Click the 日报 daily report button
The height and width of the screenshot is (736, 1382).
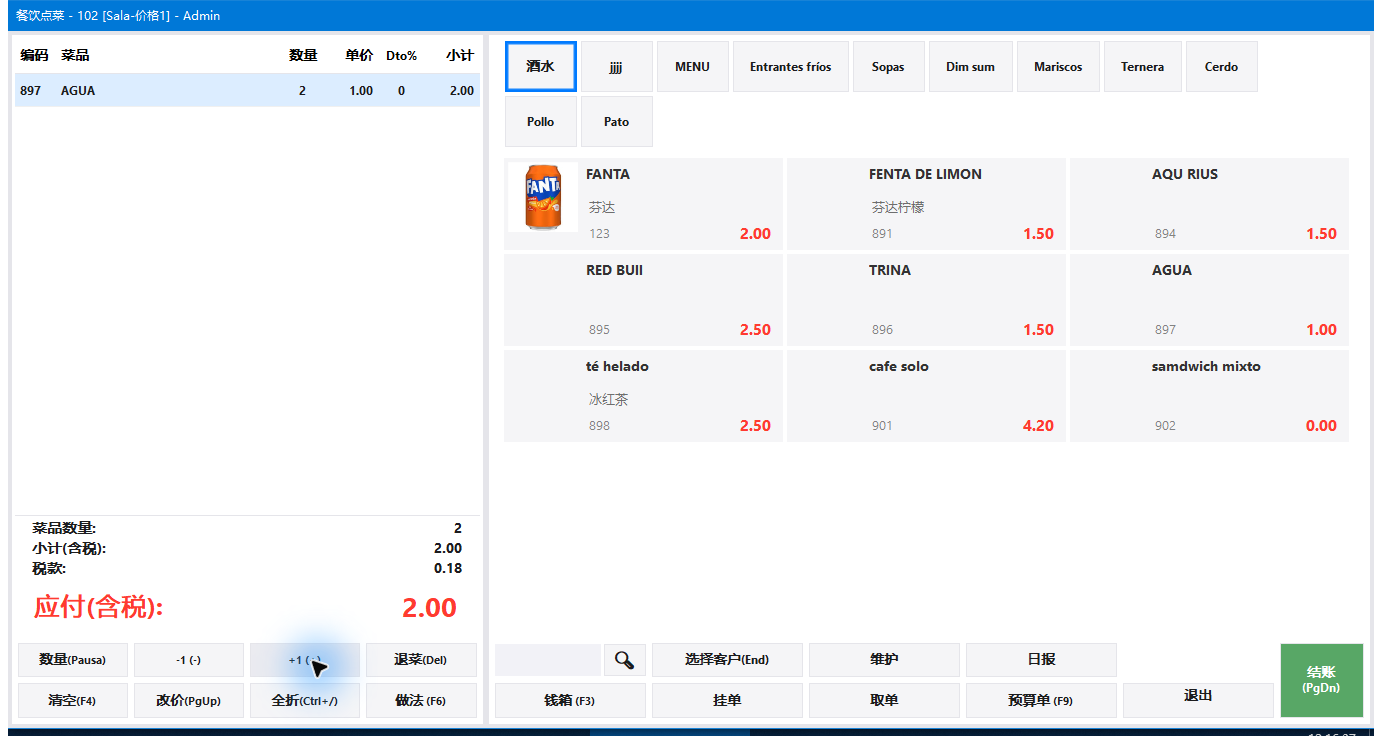(1041, 660)
